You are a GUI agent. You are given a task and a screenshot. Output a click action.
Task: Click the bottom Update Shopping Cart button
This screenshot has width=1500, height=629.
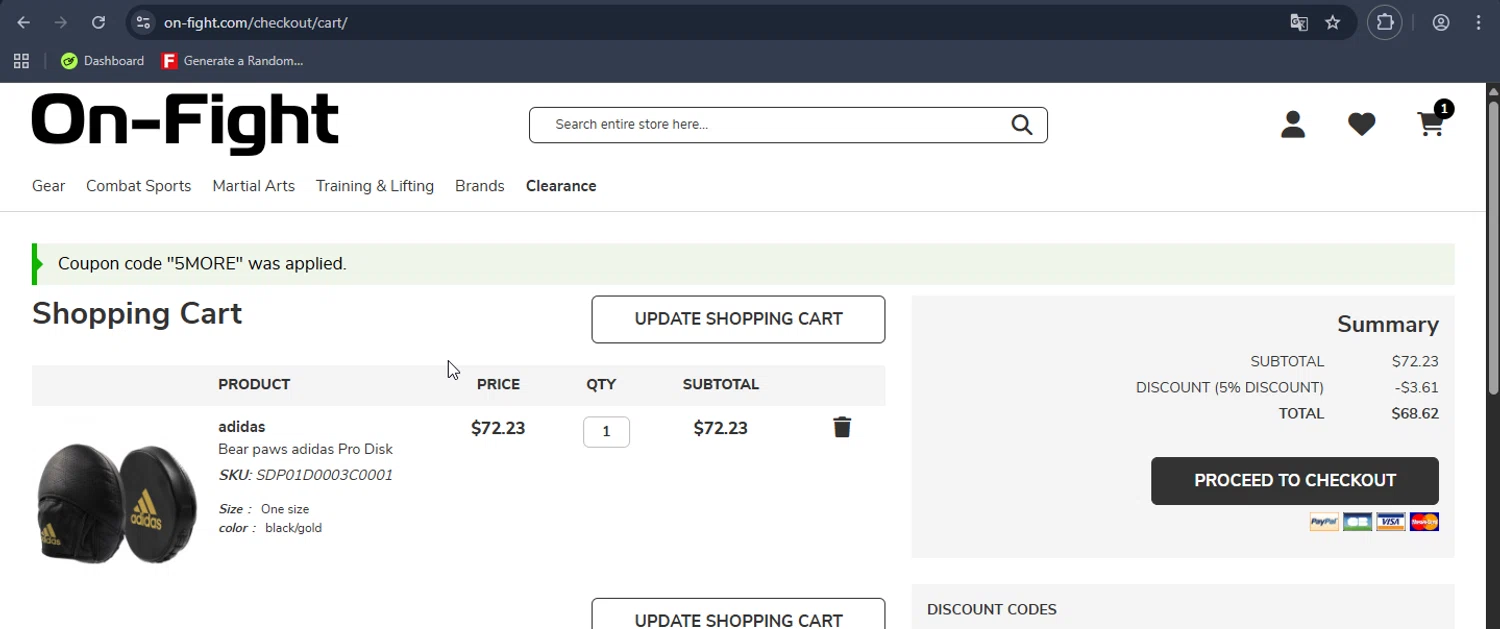[738, 614]
